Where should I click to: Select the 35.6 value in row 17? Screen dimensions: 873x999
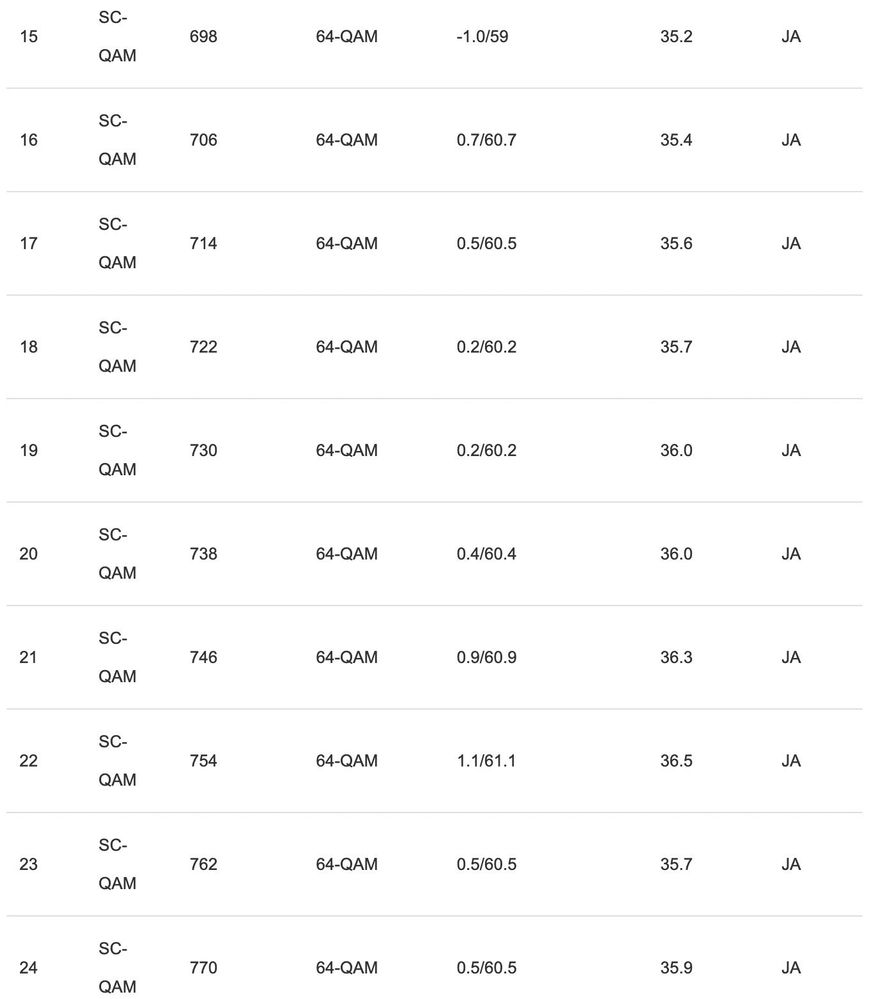tap(676, 243)
